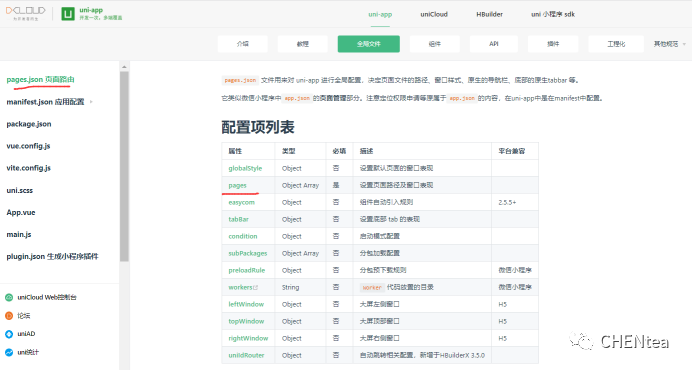
Task: Open the condition property link
Action: [x=243, y=236]
